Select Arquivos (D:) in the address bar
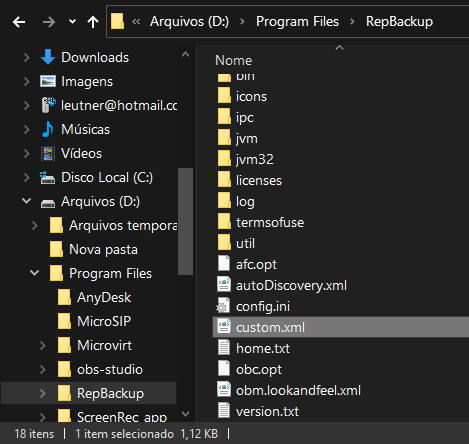This screenshot has height=444, width=469. pos(189,22)
